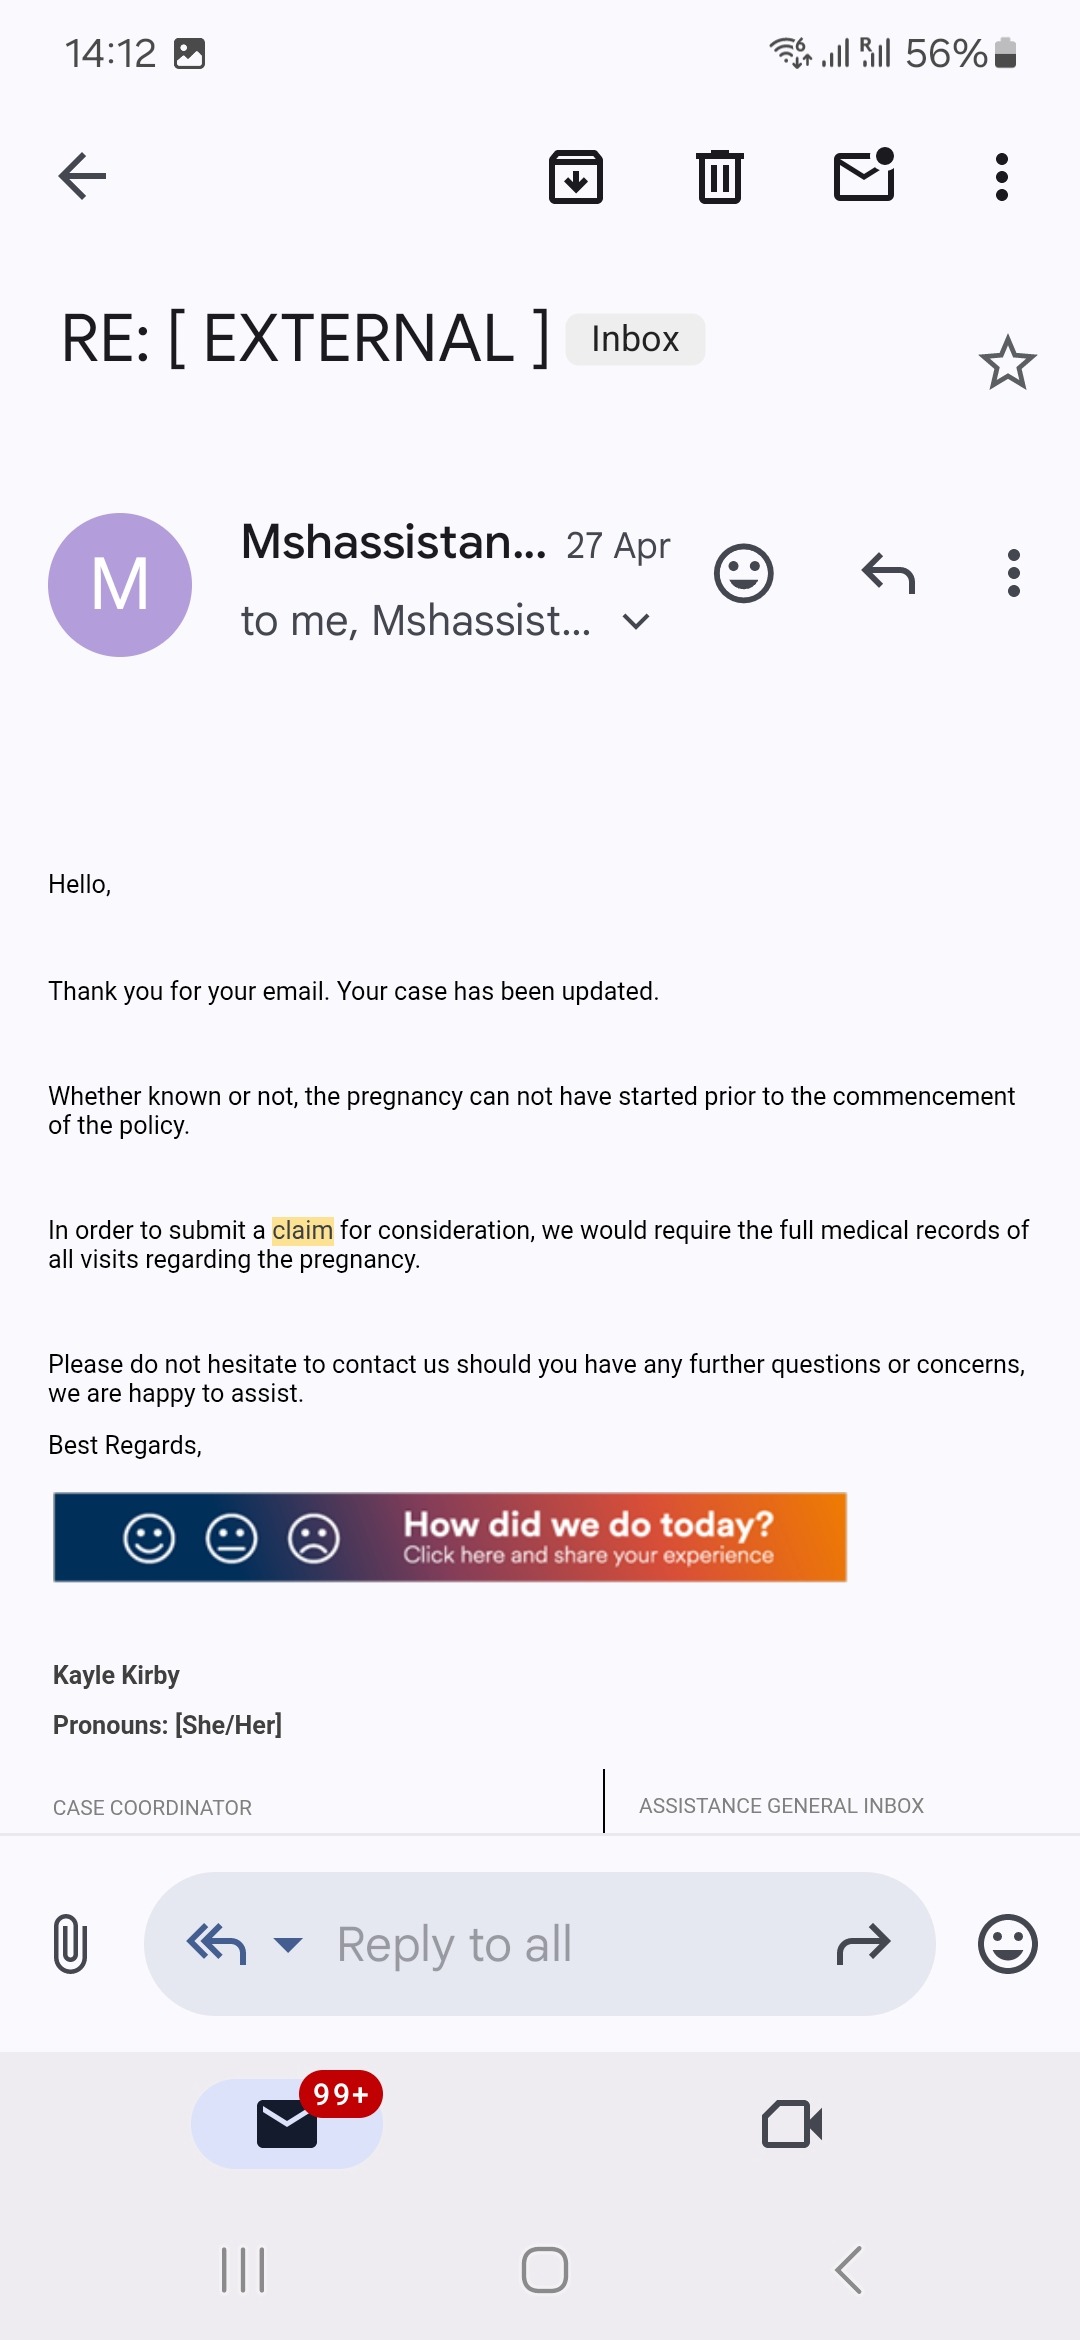This screenshot has height=2340, width=1080.
Task: Add emoji reaction beside sender date
Action: [743, 574]
